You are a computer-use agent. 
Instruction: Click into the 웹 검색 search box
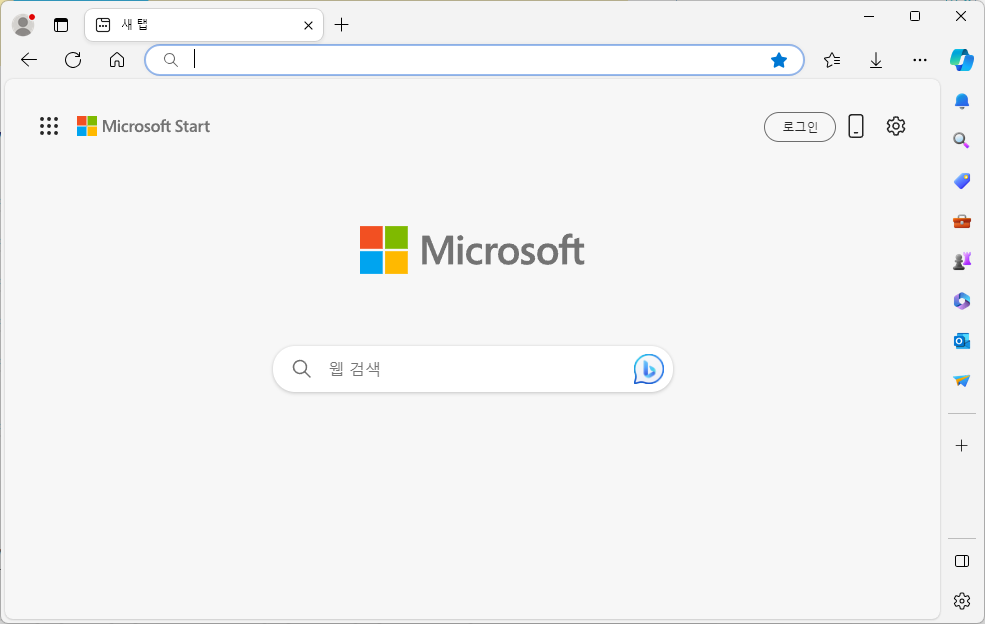[x=472, y=369]
